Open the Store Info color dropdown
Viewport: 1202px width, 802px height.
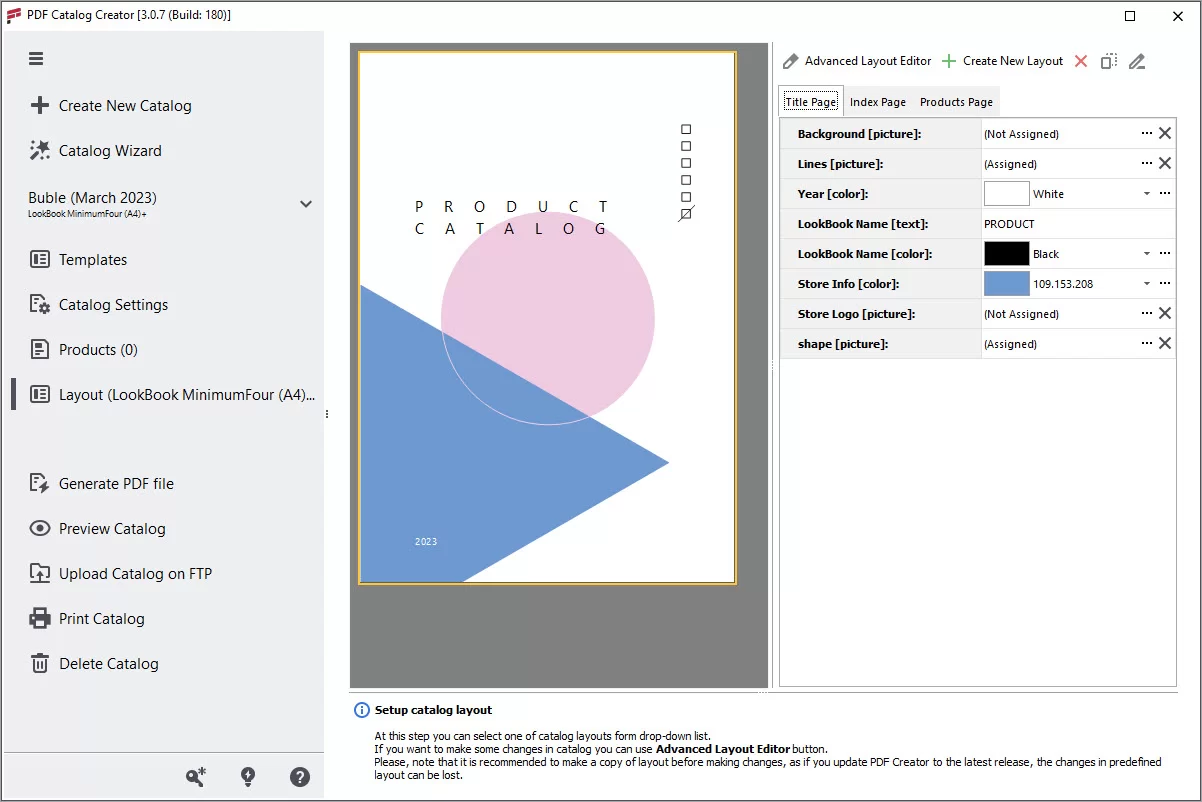pyautogui.click(x=1147, y=284)
